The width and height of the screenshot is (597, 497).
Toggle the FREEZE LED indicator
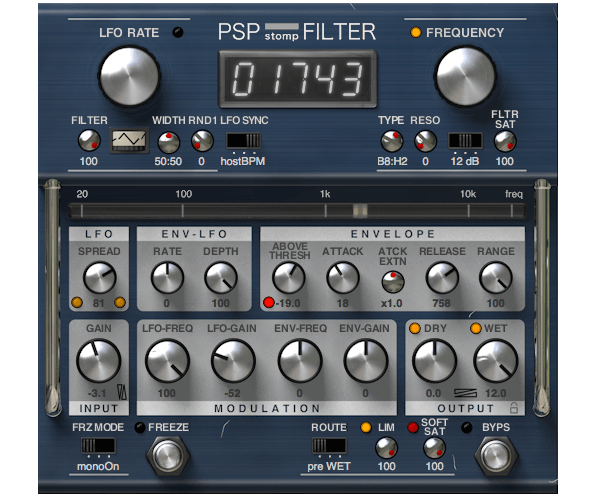pos(140,427)
